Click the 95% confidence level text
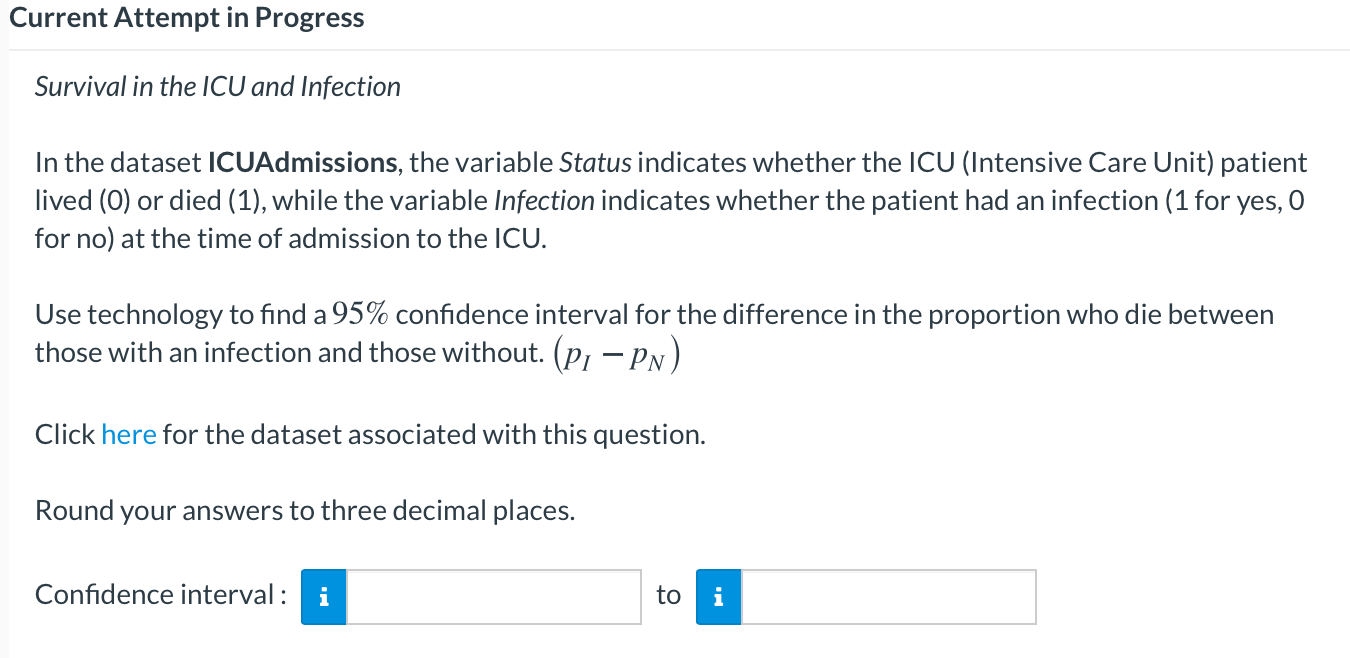The height and width of the screenshot is (658, 1350). (363, 314)
